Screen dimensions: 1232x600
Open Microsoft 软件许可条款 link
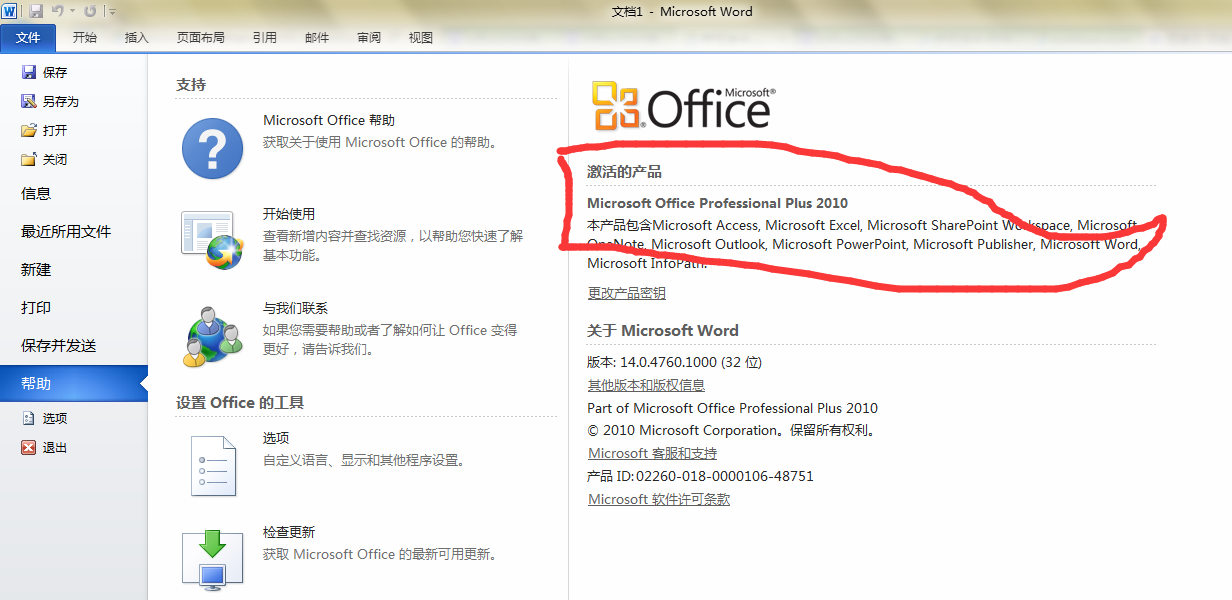659,499
